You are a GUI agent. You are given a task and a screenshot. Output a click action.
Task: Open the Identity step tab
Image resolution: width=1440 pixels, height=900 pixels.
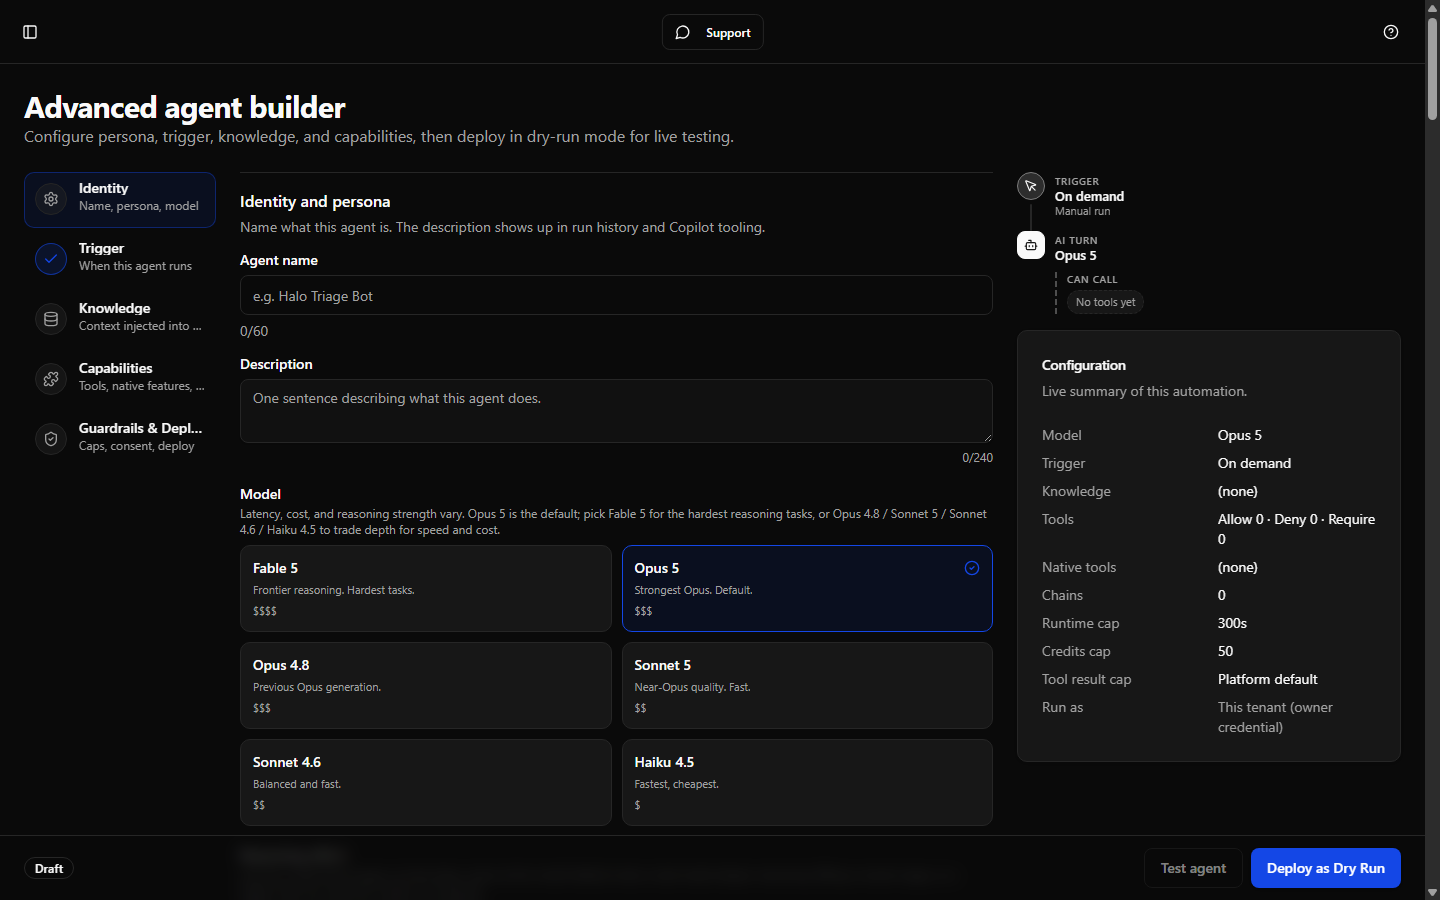pyautogui.click(x=120, y=199)
